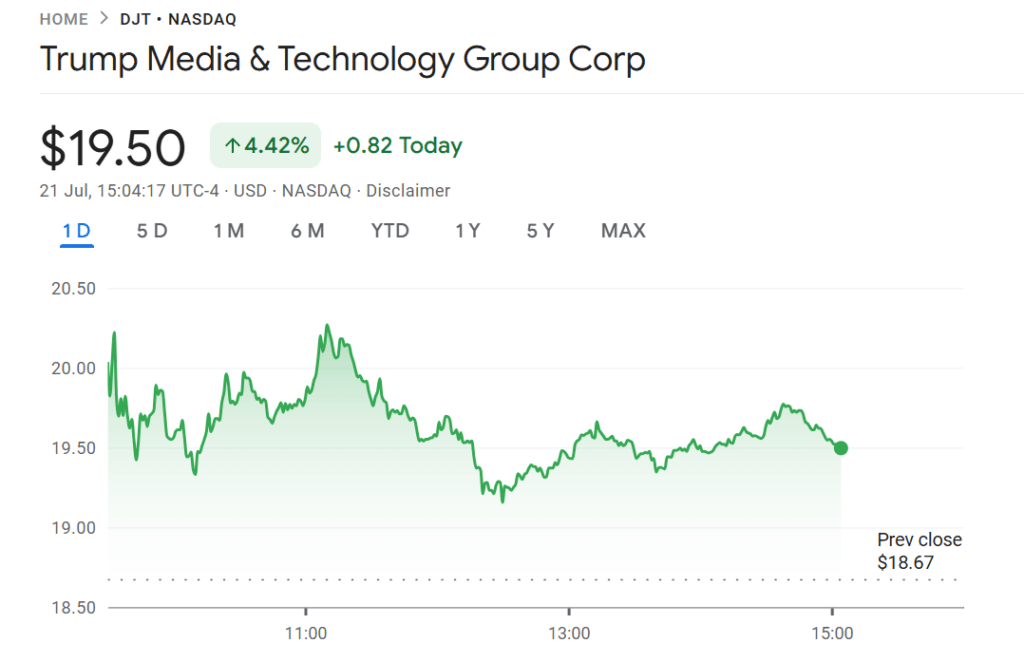This screenshot has width=1024, height=662.
Task: Click the 13:00 time axis label
Action: [x=570, y=633]
